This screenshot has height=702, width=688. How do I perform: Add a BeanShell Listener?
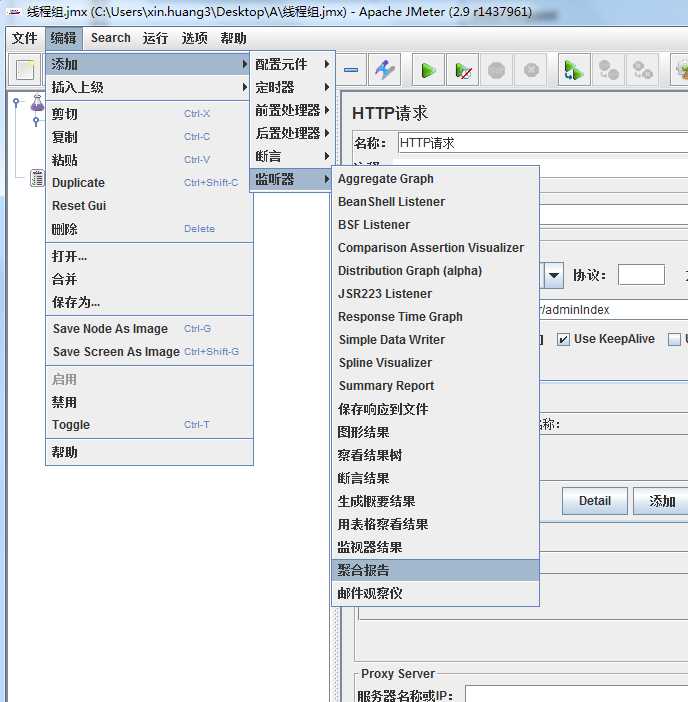pyautogui.click(x=435, y=201)
